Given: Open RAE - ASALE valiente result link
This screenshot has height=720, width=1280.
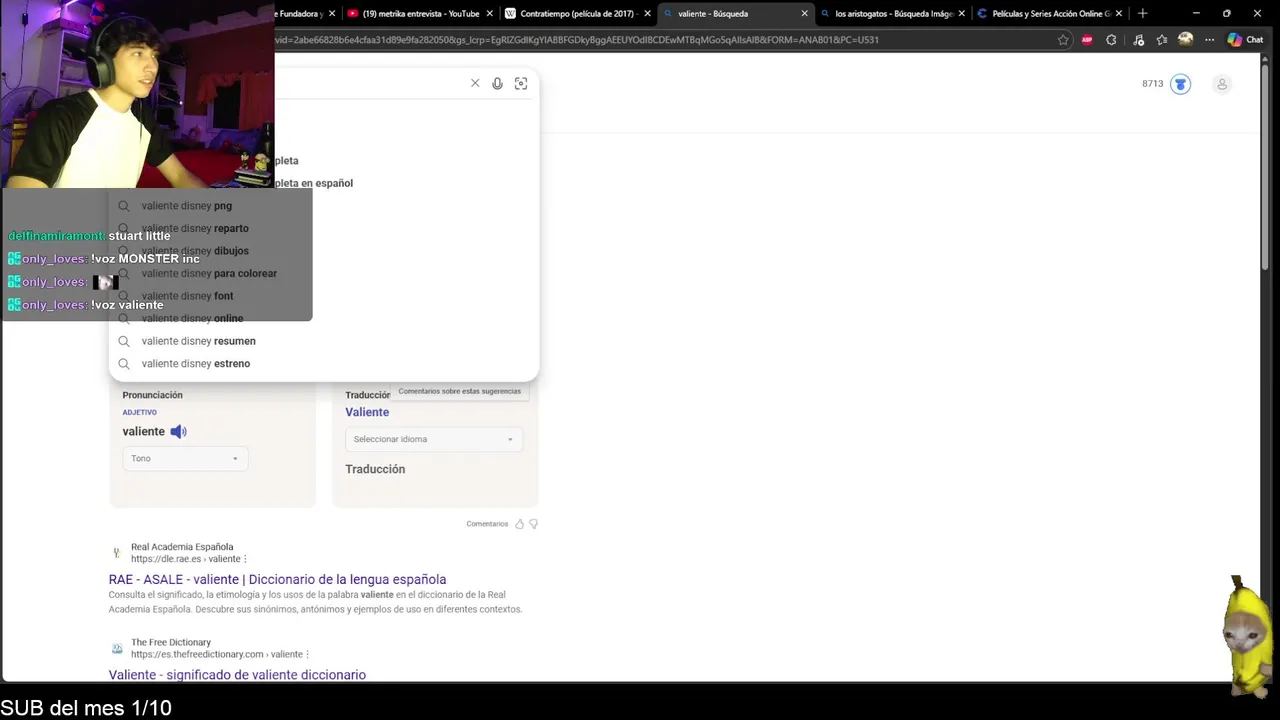Looking at the screenshot, I should tap(277, 579).
